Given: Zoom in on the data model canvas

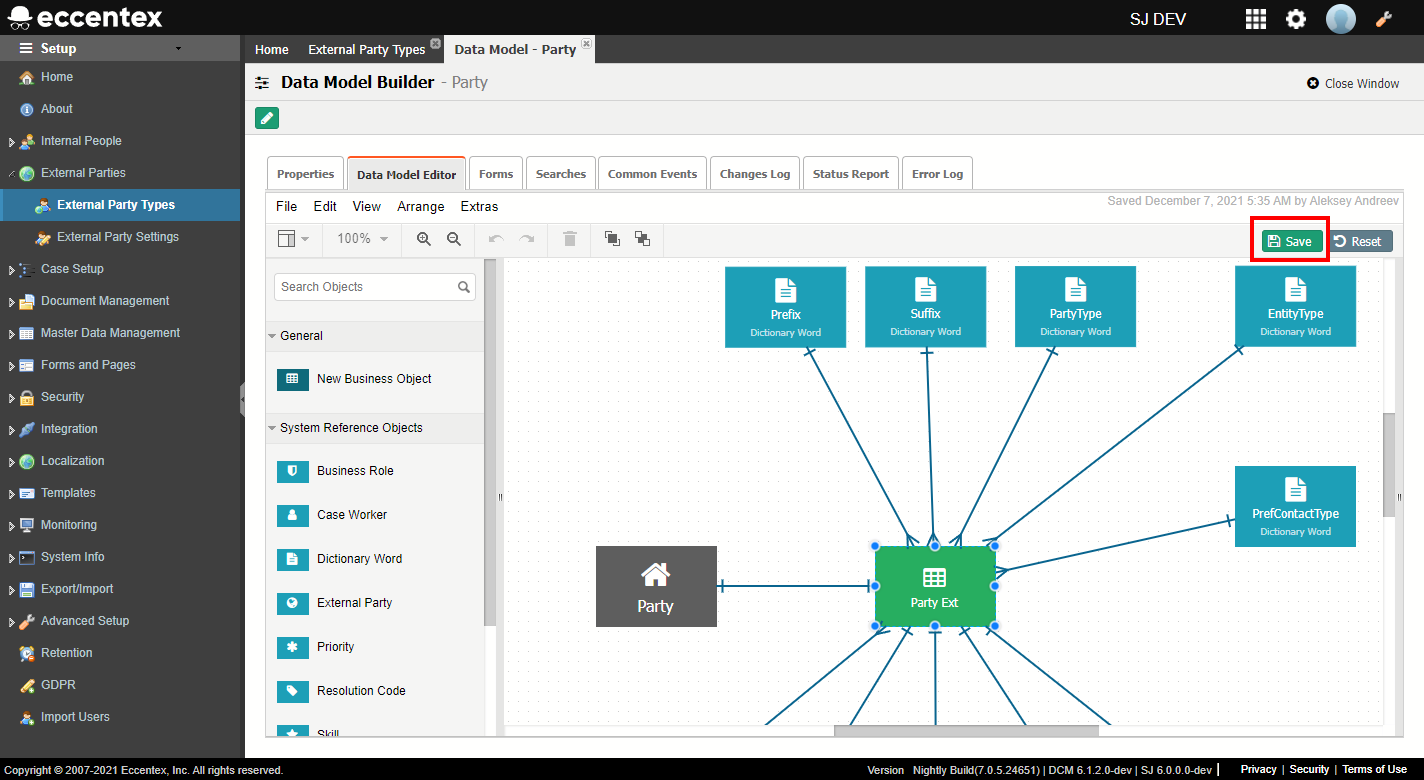Looking at the screenshot, I should point(423,239).
